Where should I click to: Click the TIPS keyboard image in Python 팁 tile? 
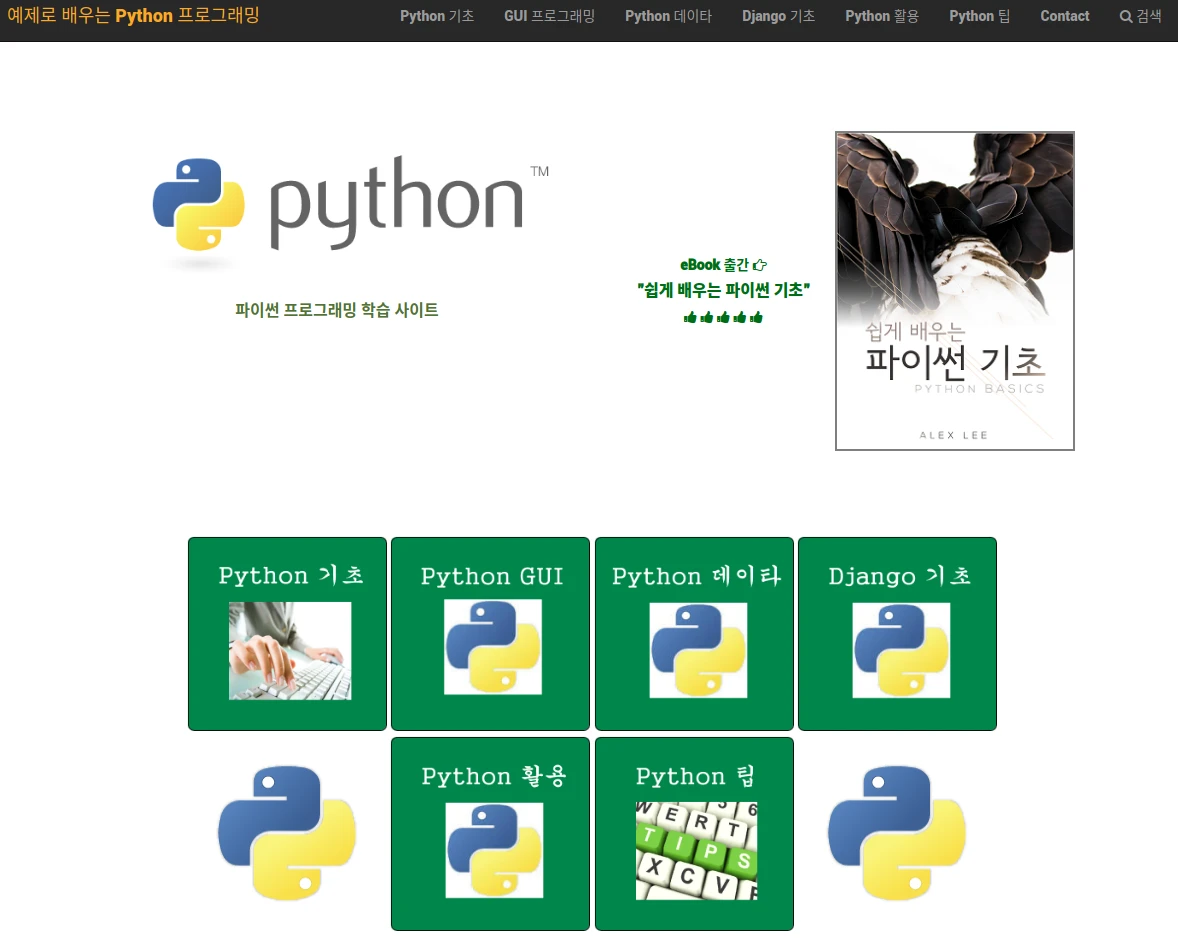click(x=696, y=850)
